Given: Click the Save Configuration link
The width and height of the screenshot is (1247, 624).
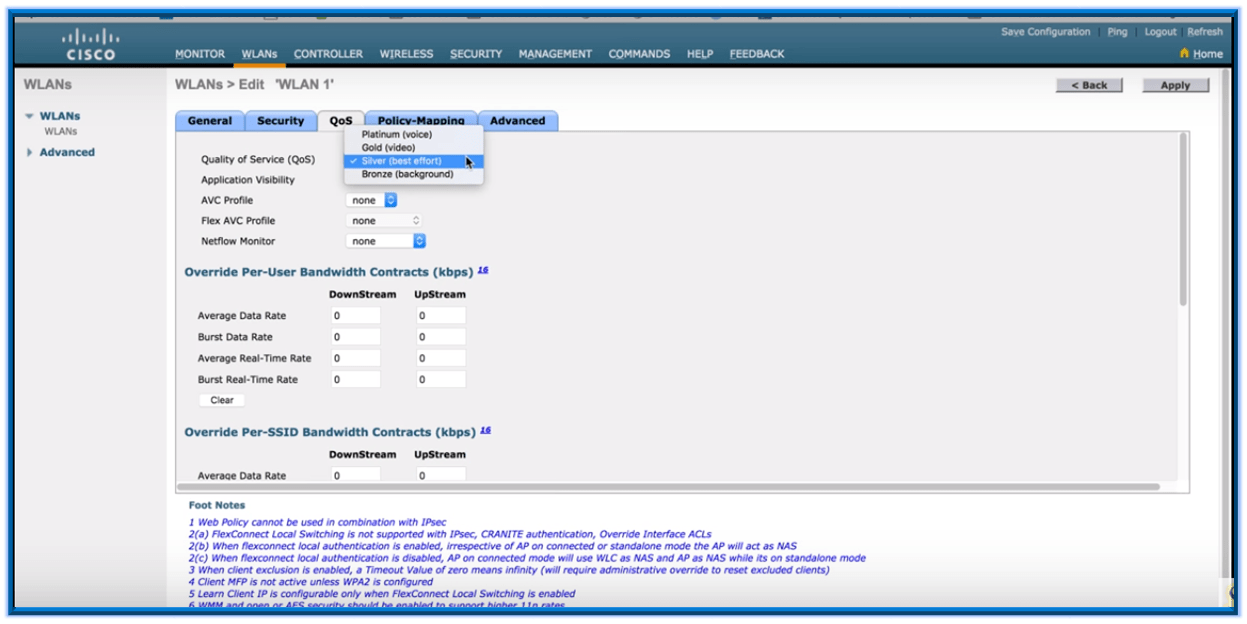Looking at the screenshot, I should tap(1047, 31).
